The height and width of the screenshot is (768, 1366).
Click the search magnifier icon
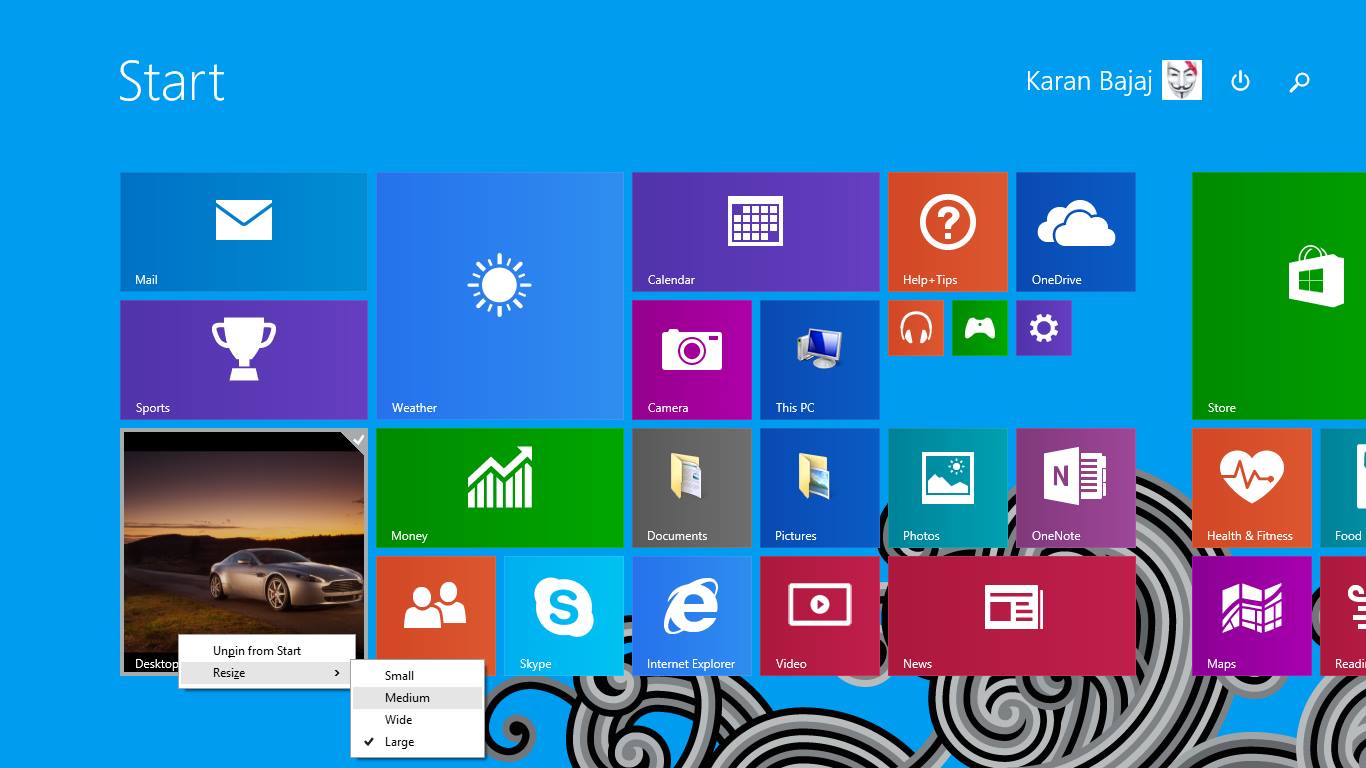tap(1299, 82)
